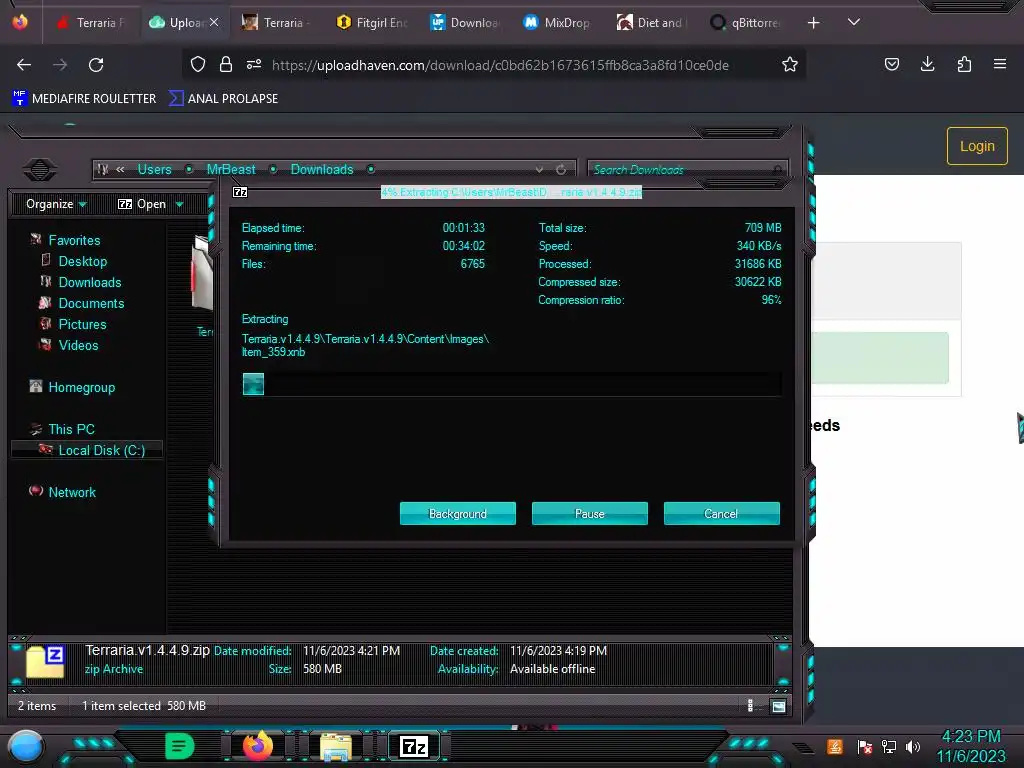1024x768 pixels.
Task: Go back in Firefox browser
Action: point(24,65)
